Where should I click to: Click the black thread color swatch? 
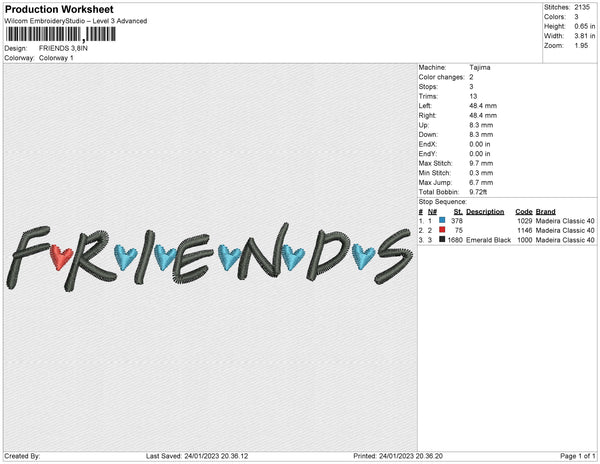click(442, 239)
